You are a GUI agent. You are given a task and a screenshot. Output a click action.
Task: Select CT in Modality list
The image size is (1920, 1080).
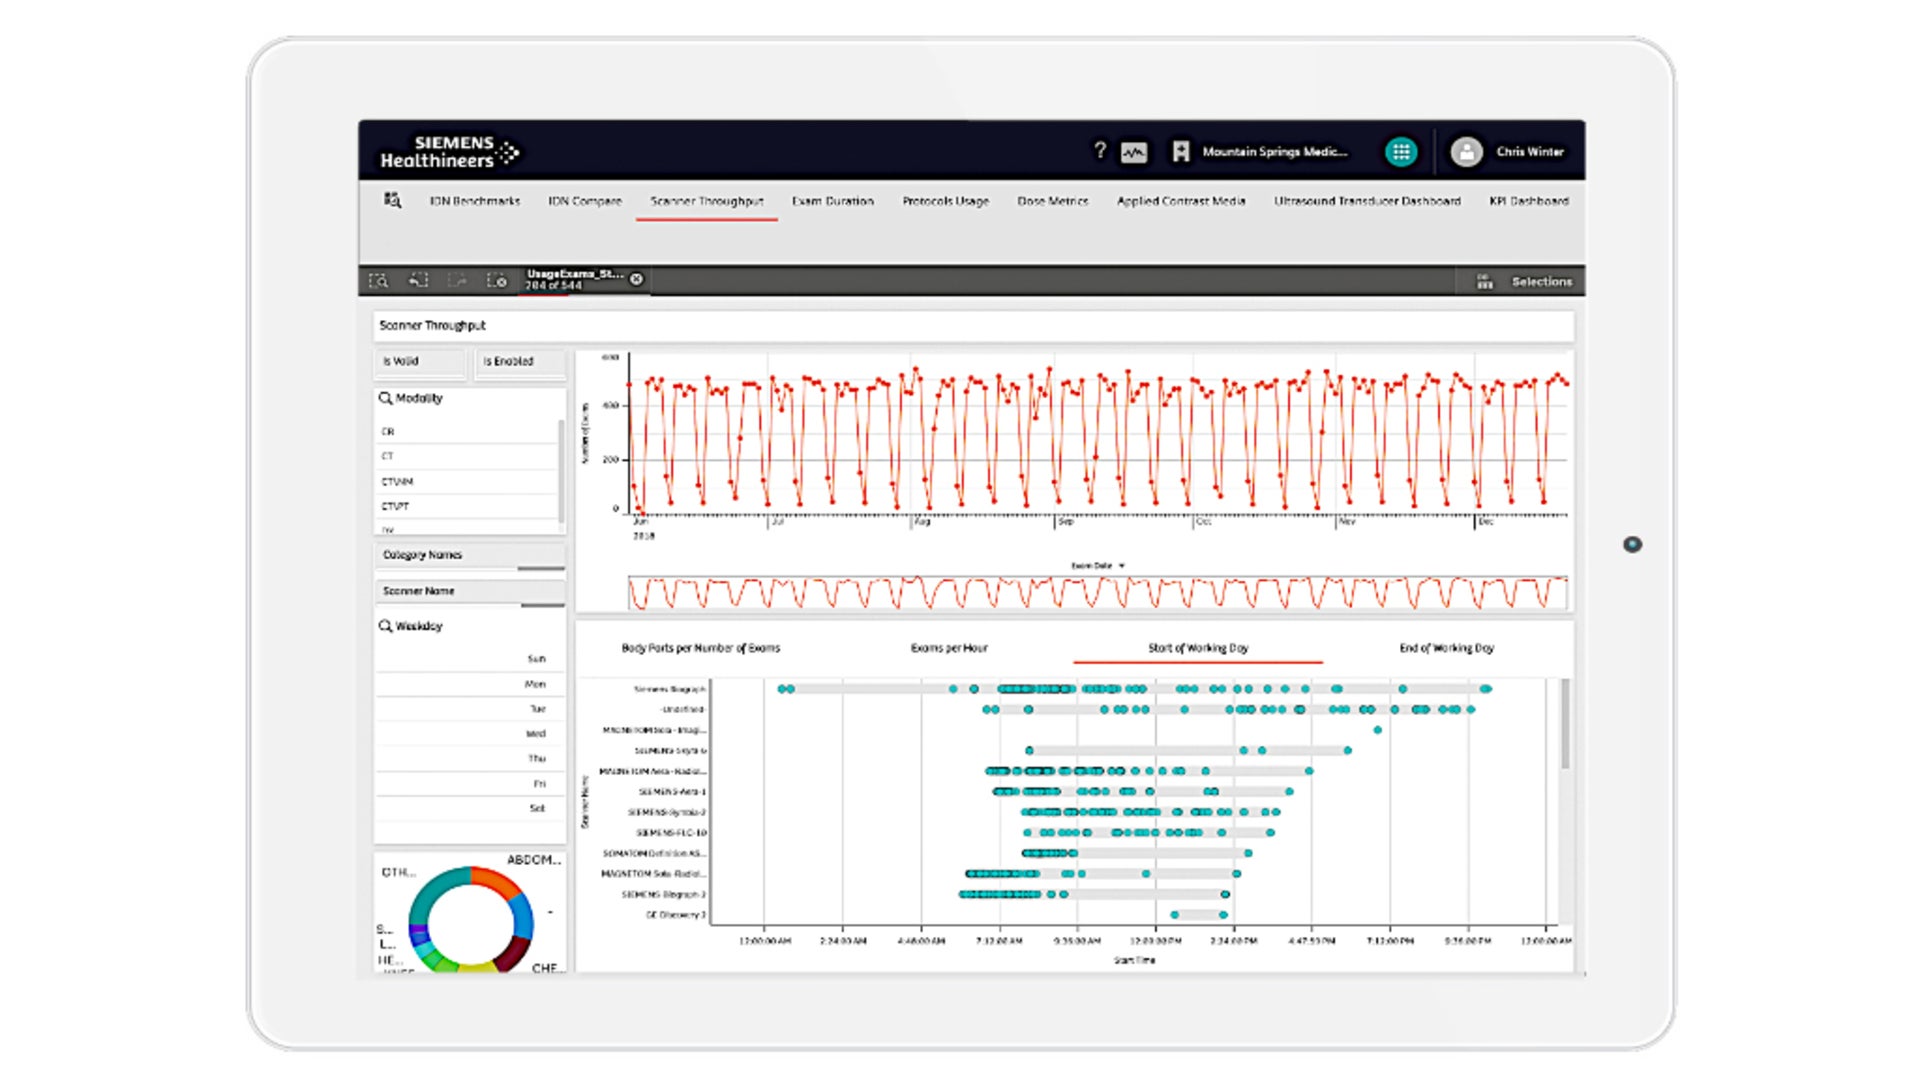(466, 456)
